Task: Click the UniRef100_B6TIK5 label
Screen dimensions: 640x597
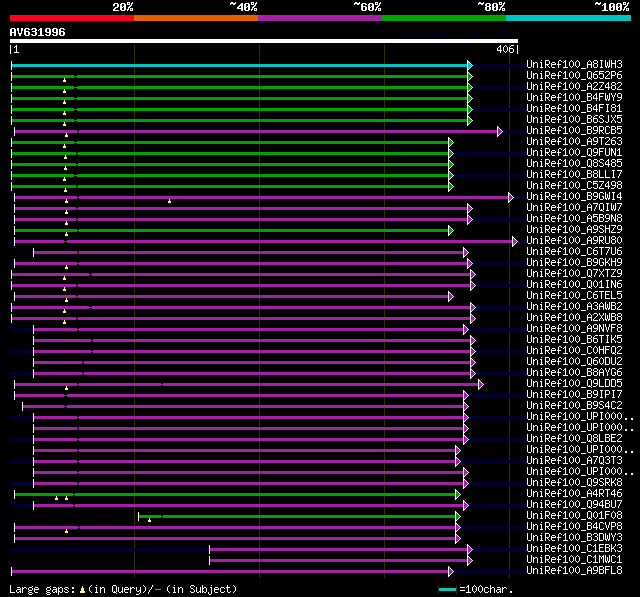Action: (574, 340)
